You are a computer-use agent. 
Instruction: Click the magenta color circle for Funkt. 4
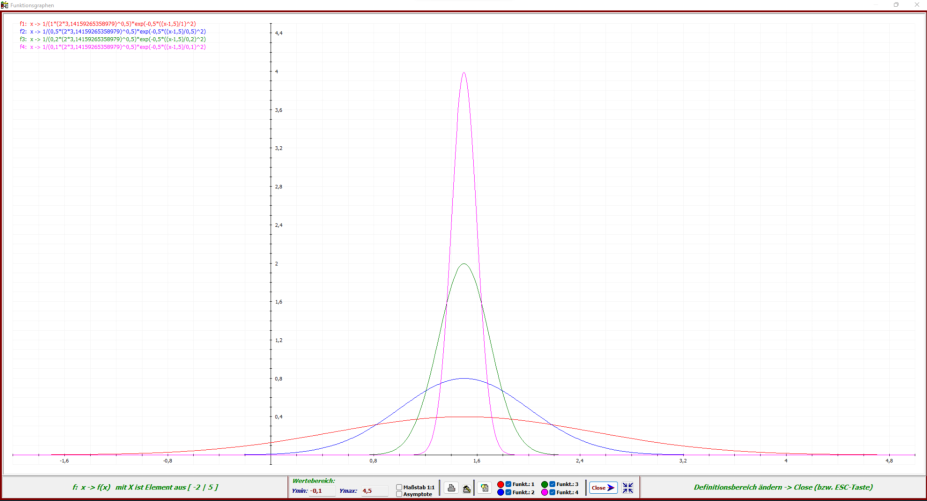544,493
